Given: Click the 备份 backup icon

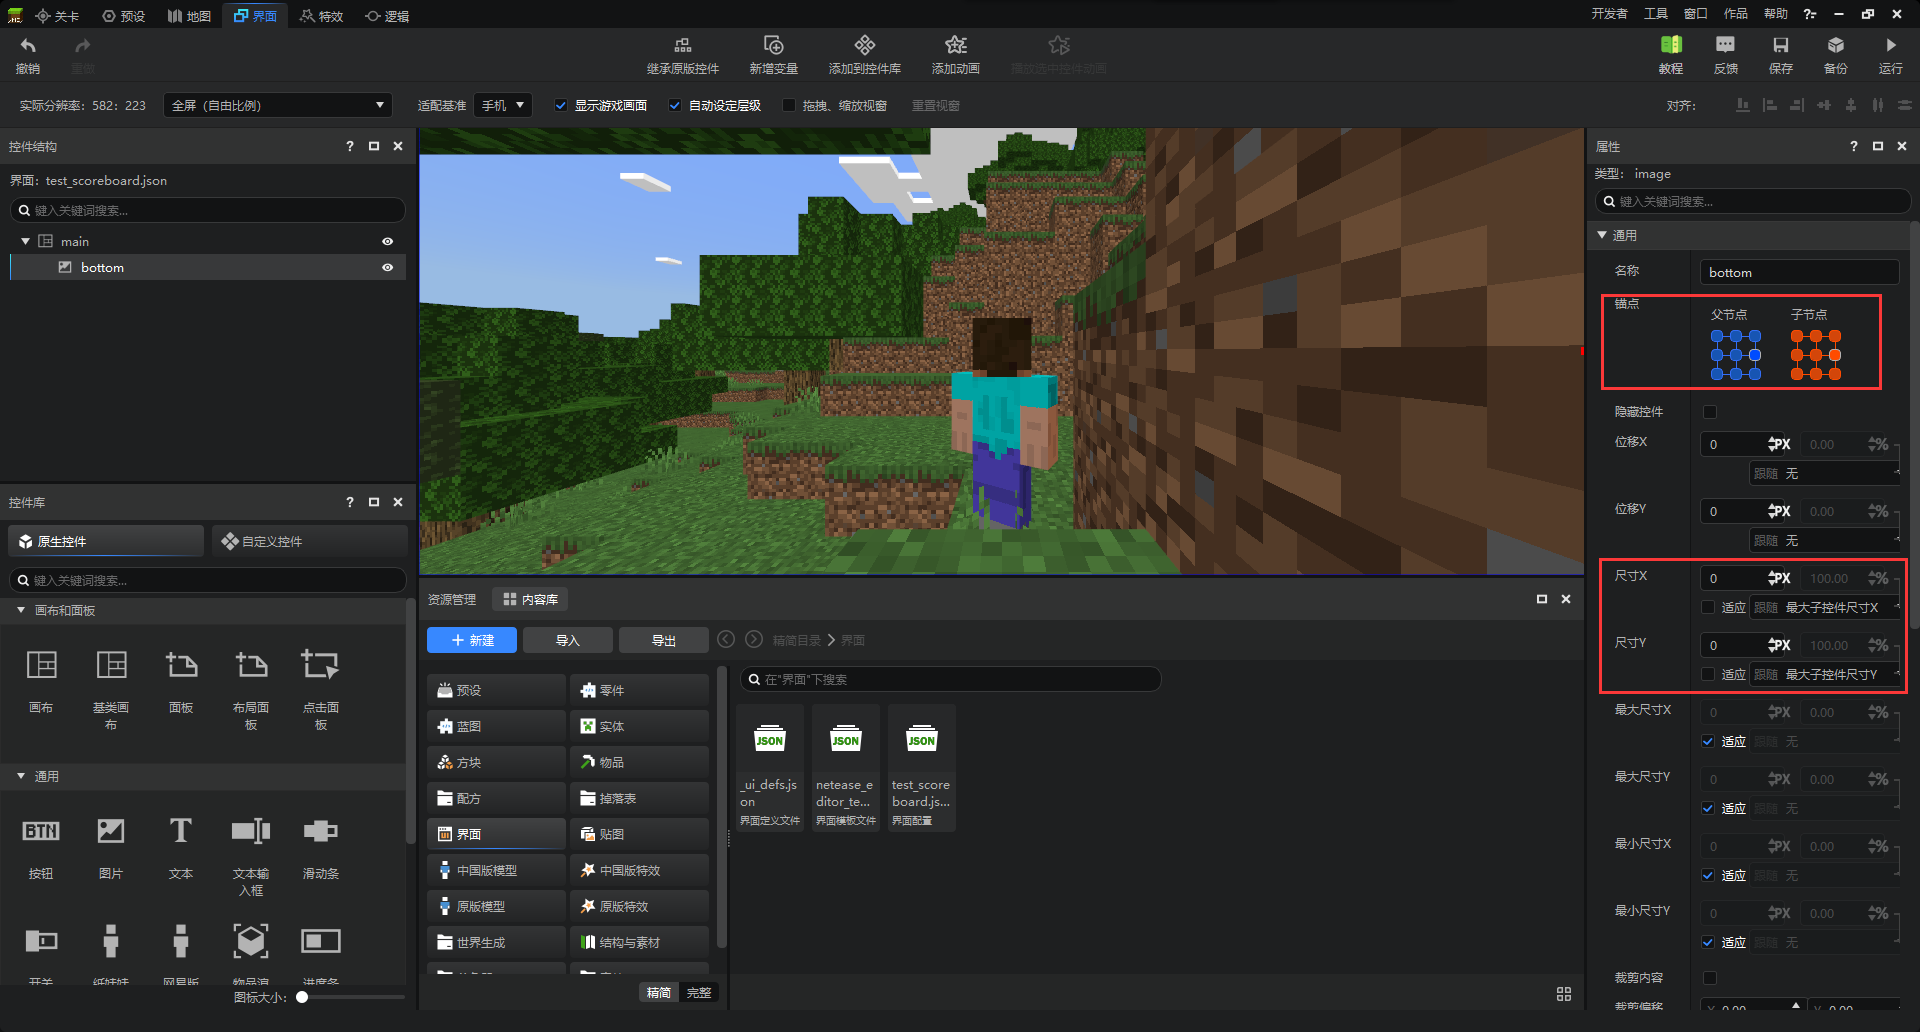Looking at the screenshot, I should tap(1836, 45).
